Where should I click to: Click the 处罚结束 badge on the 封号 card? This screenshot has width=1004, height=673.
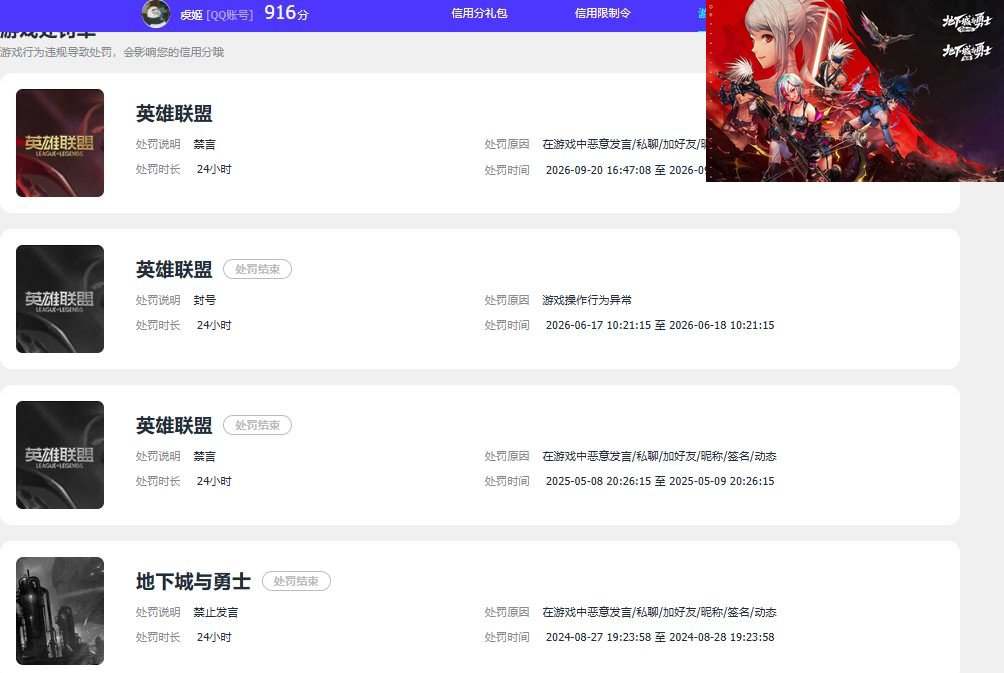[x=257, y=269]
